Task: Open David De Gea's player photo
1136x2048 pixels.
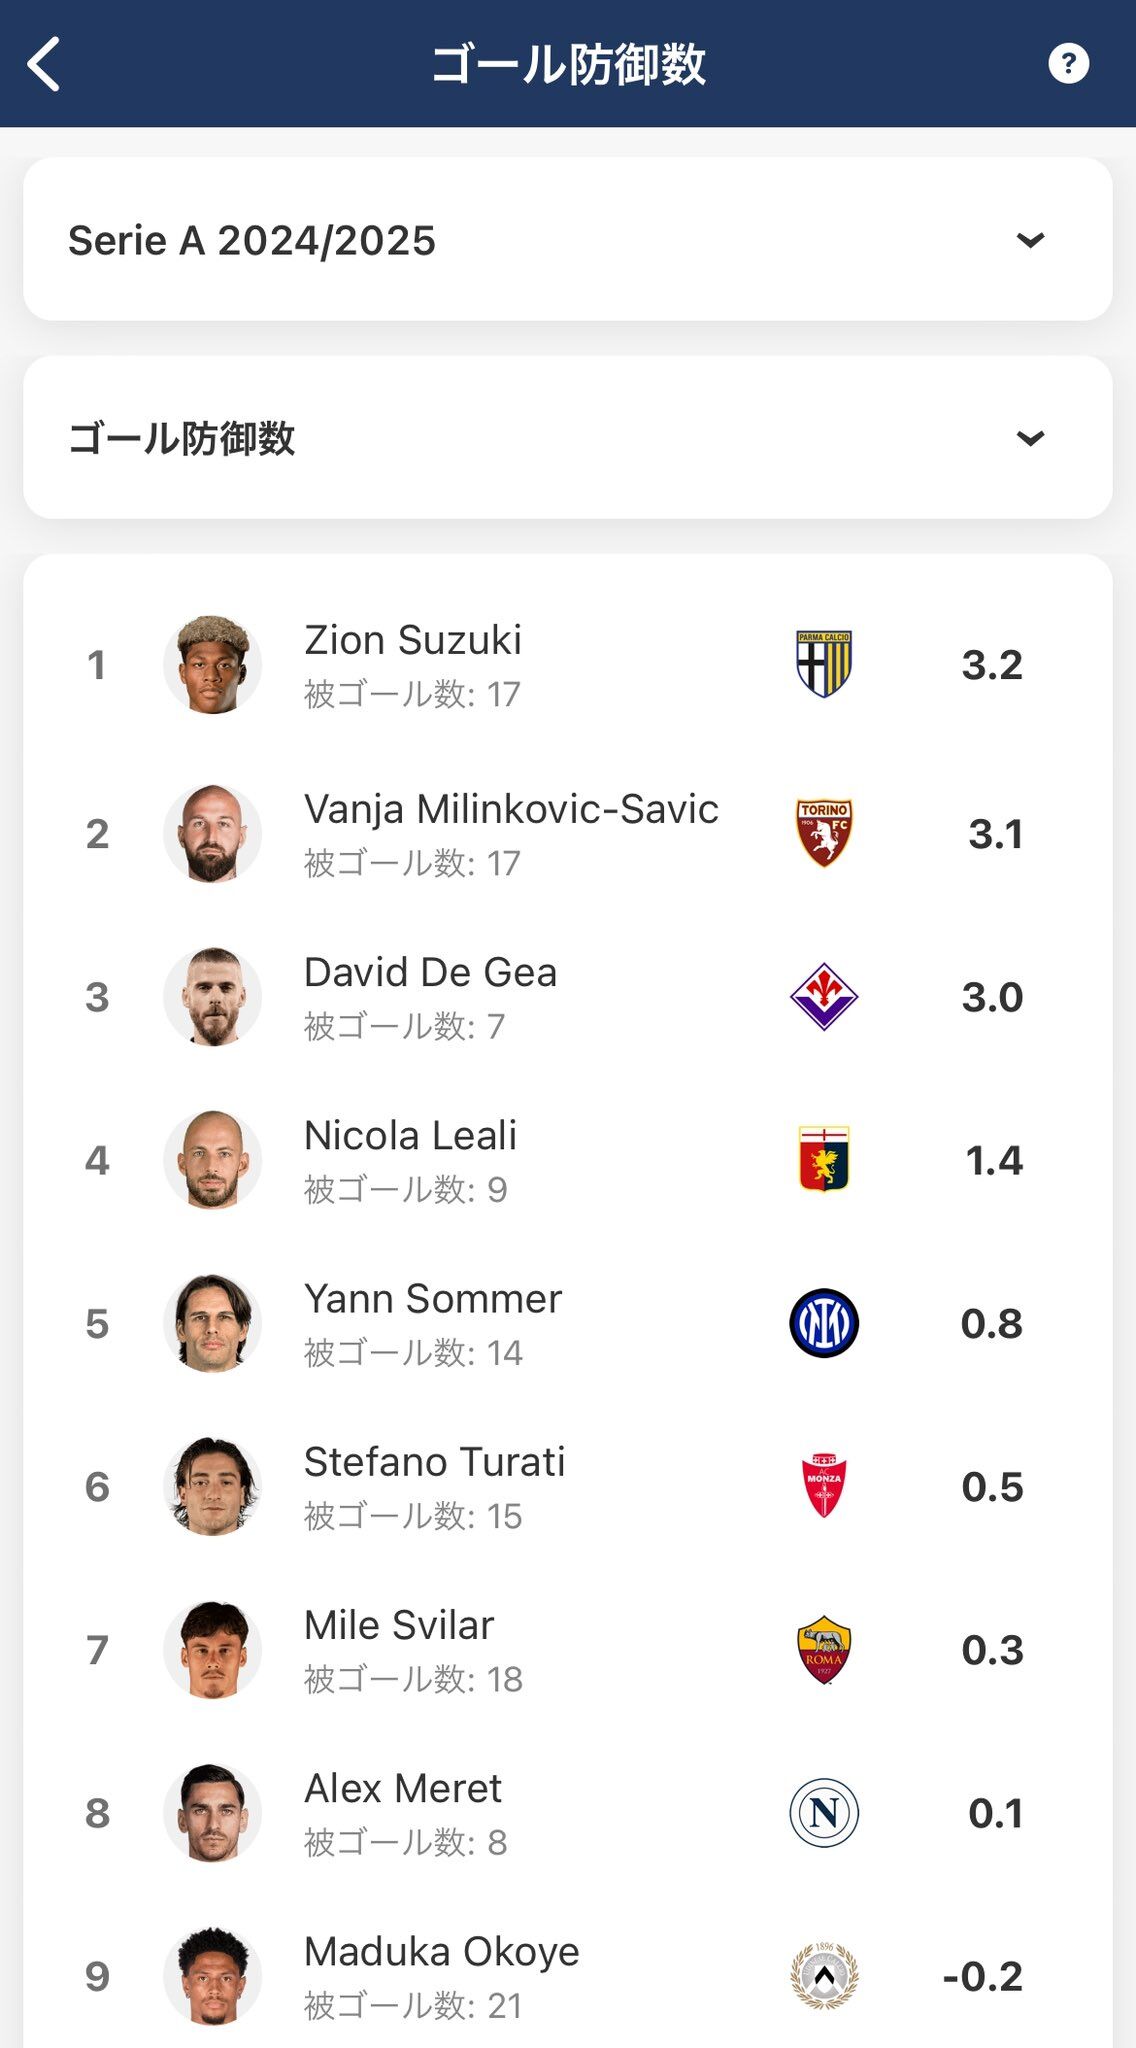Action: click(213, 996)
